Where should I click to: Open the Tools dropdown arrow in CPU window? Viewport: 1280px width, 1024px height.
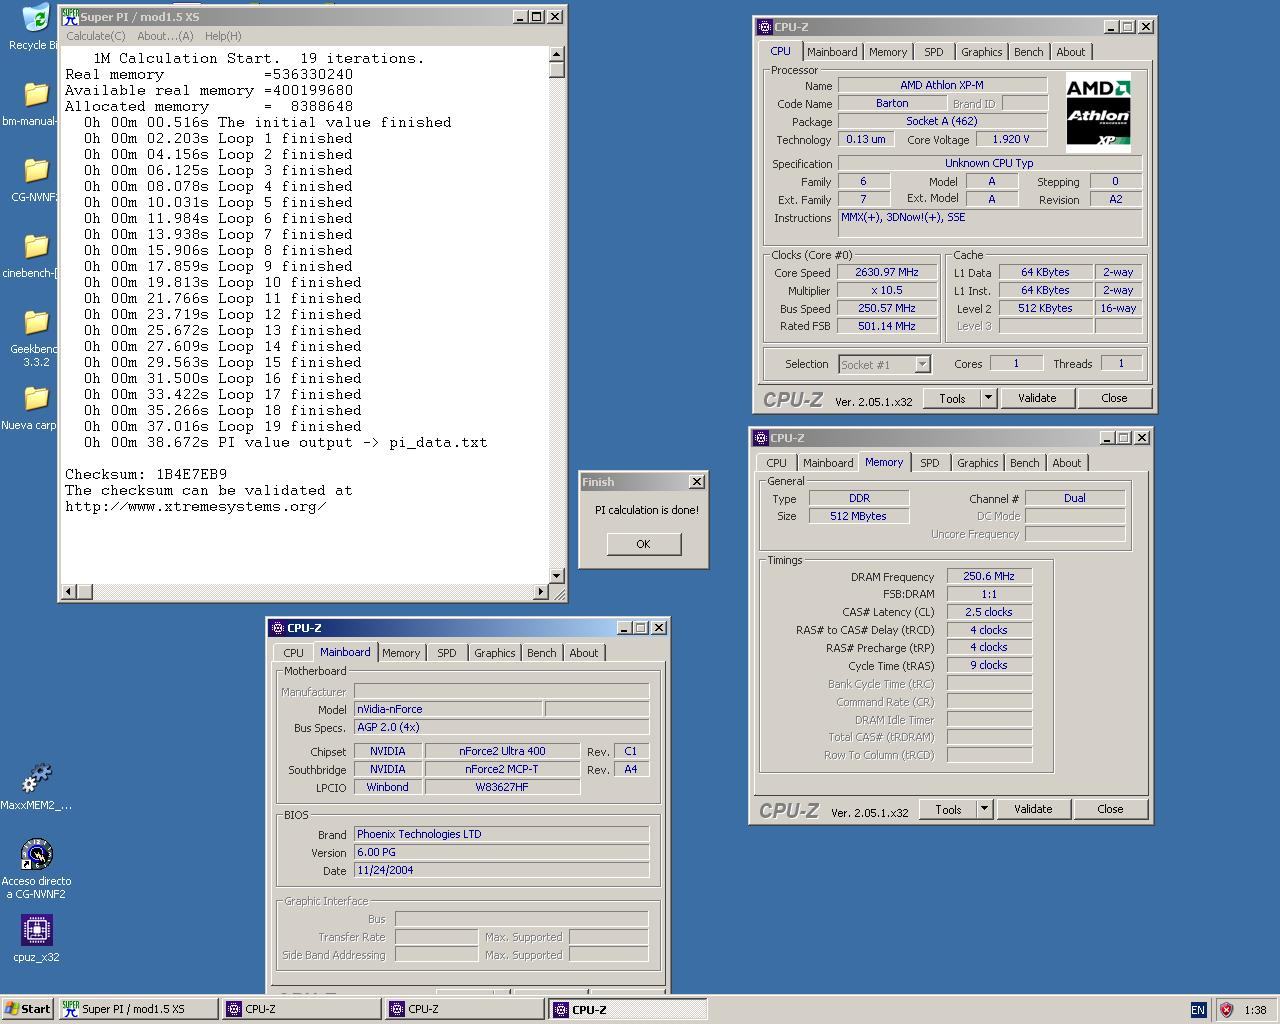[988, 398]
